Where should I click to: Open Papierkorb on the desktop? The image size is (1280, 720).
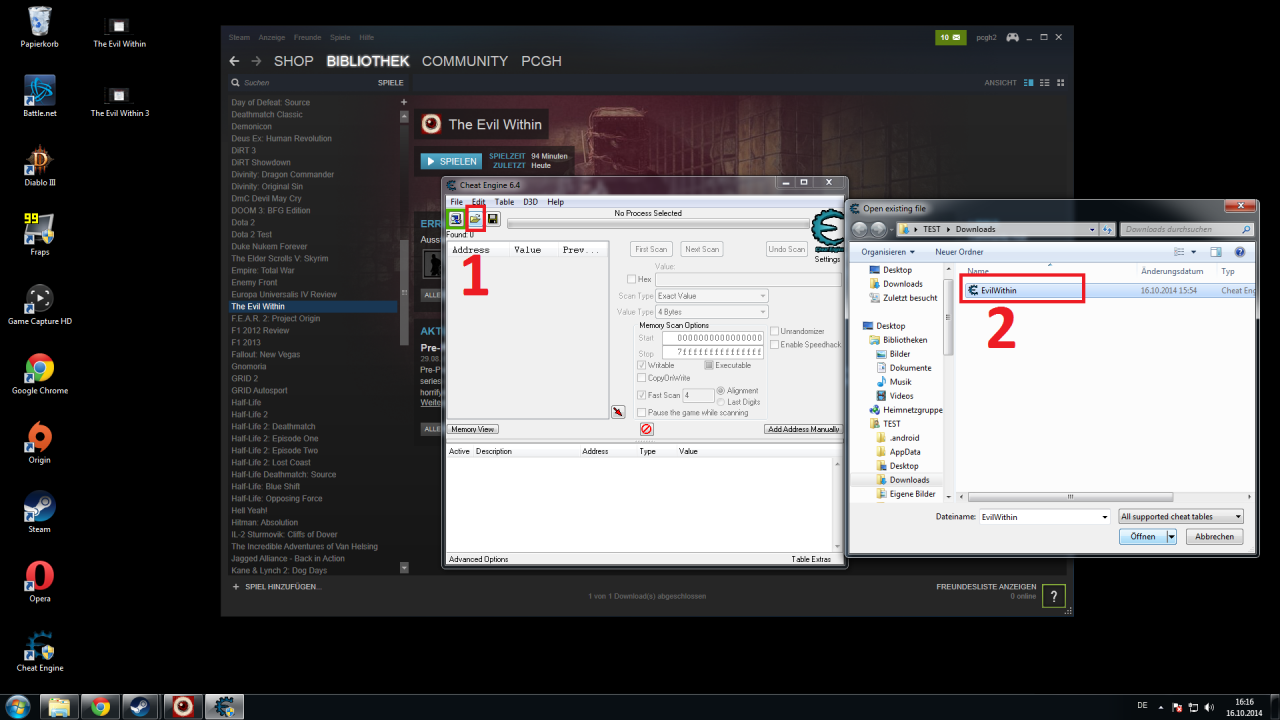click(x=40, y=27)
